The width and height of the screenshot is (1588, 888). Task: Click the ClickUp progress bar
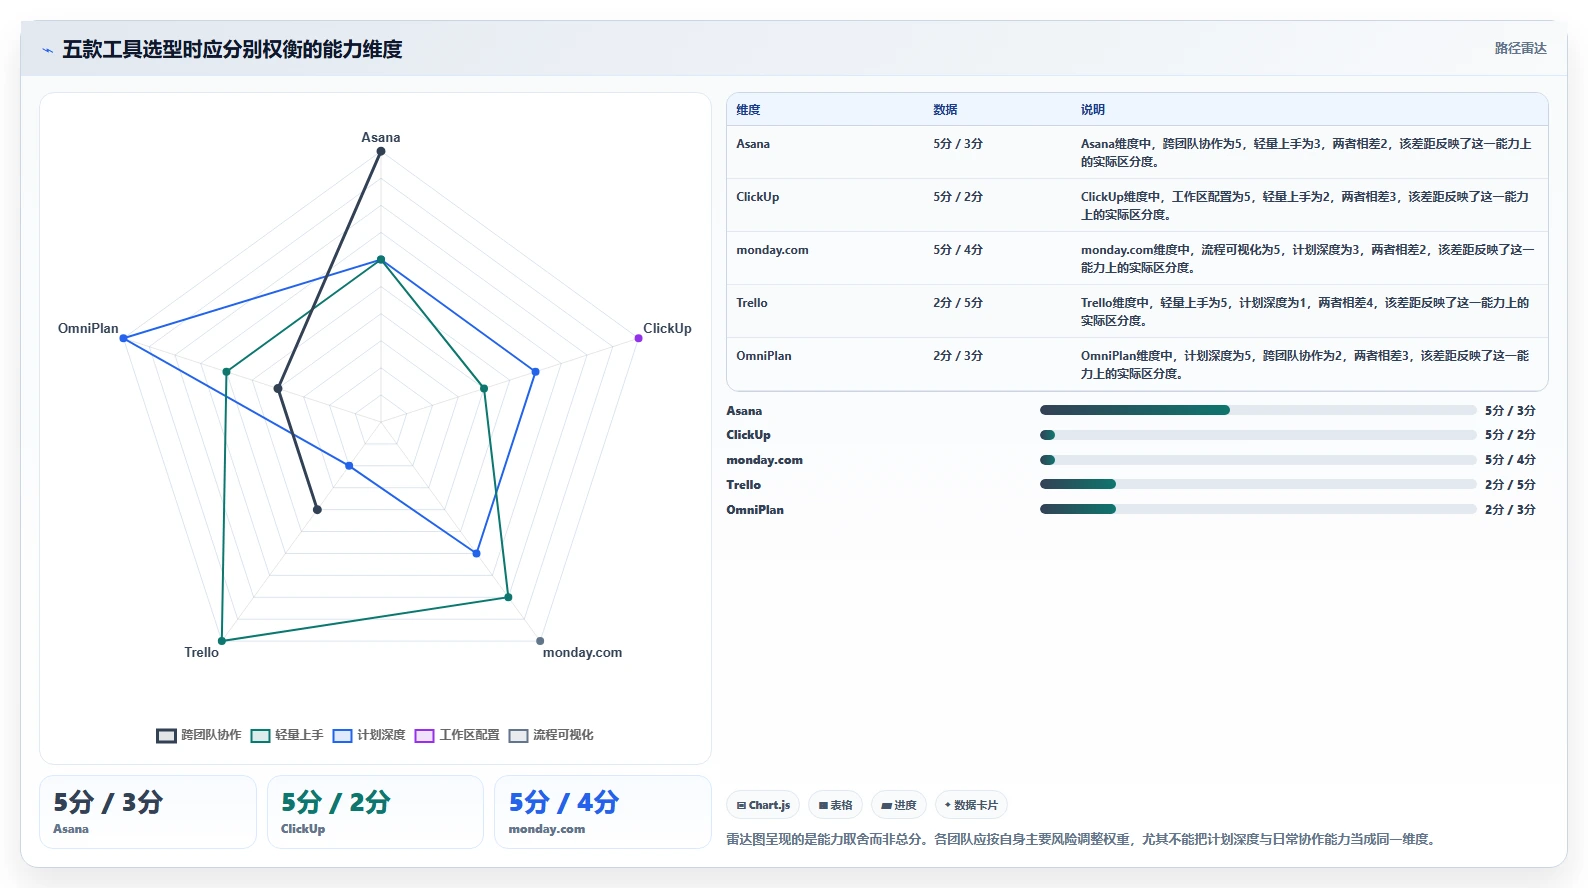pyautogui.click(x=1258, y=435)
